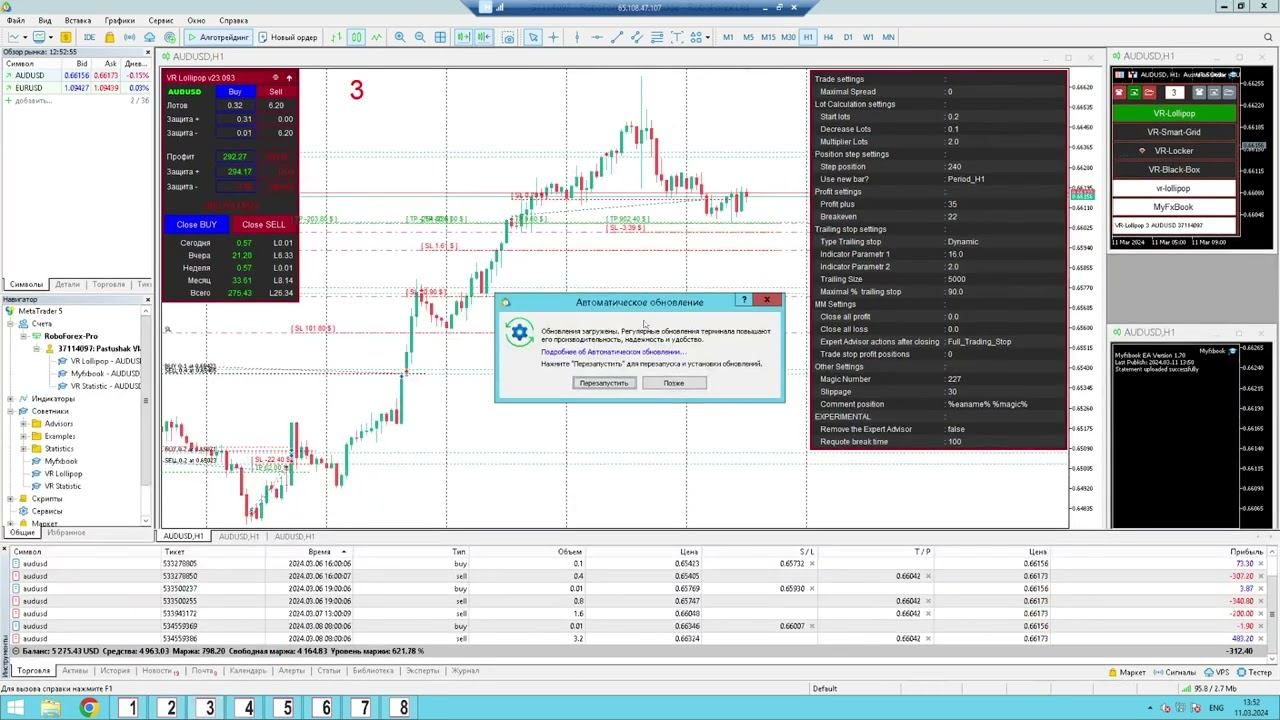This screenshot has width=1280, height=720.
Task: Click the screenshot camera toolbar icon
Action: tap(508, 37)
